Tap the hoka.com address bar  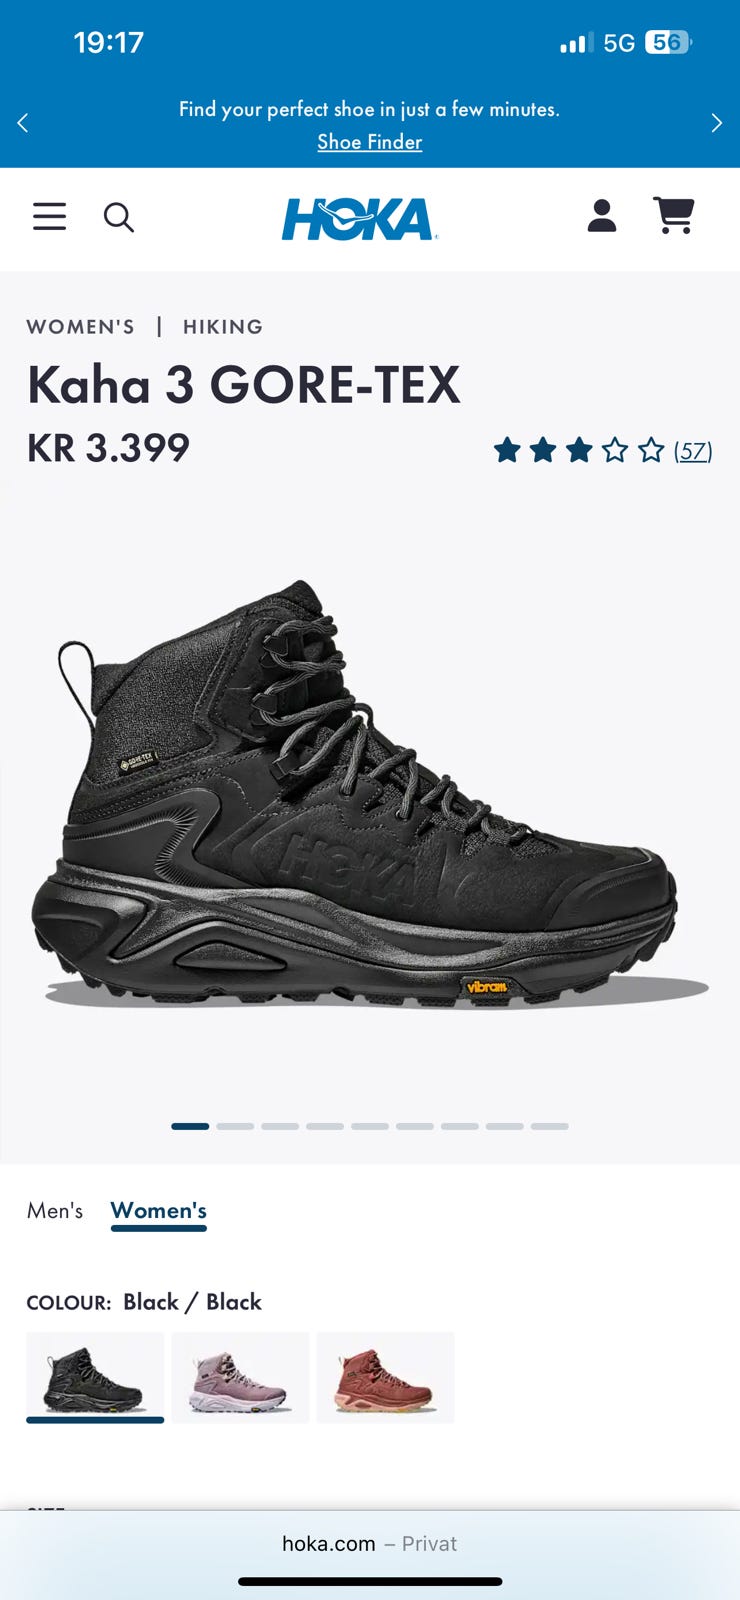tap(370, 1543)
